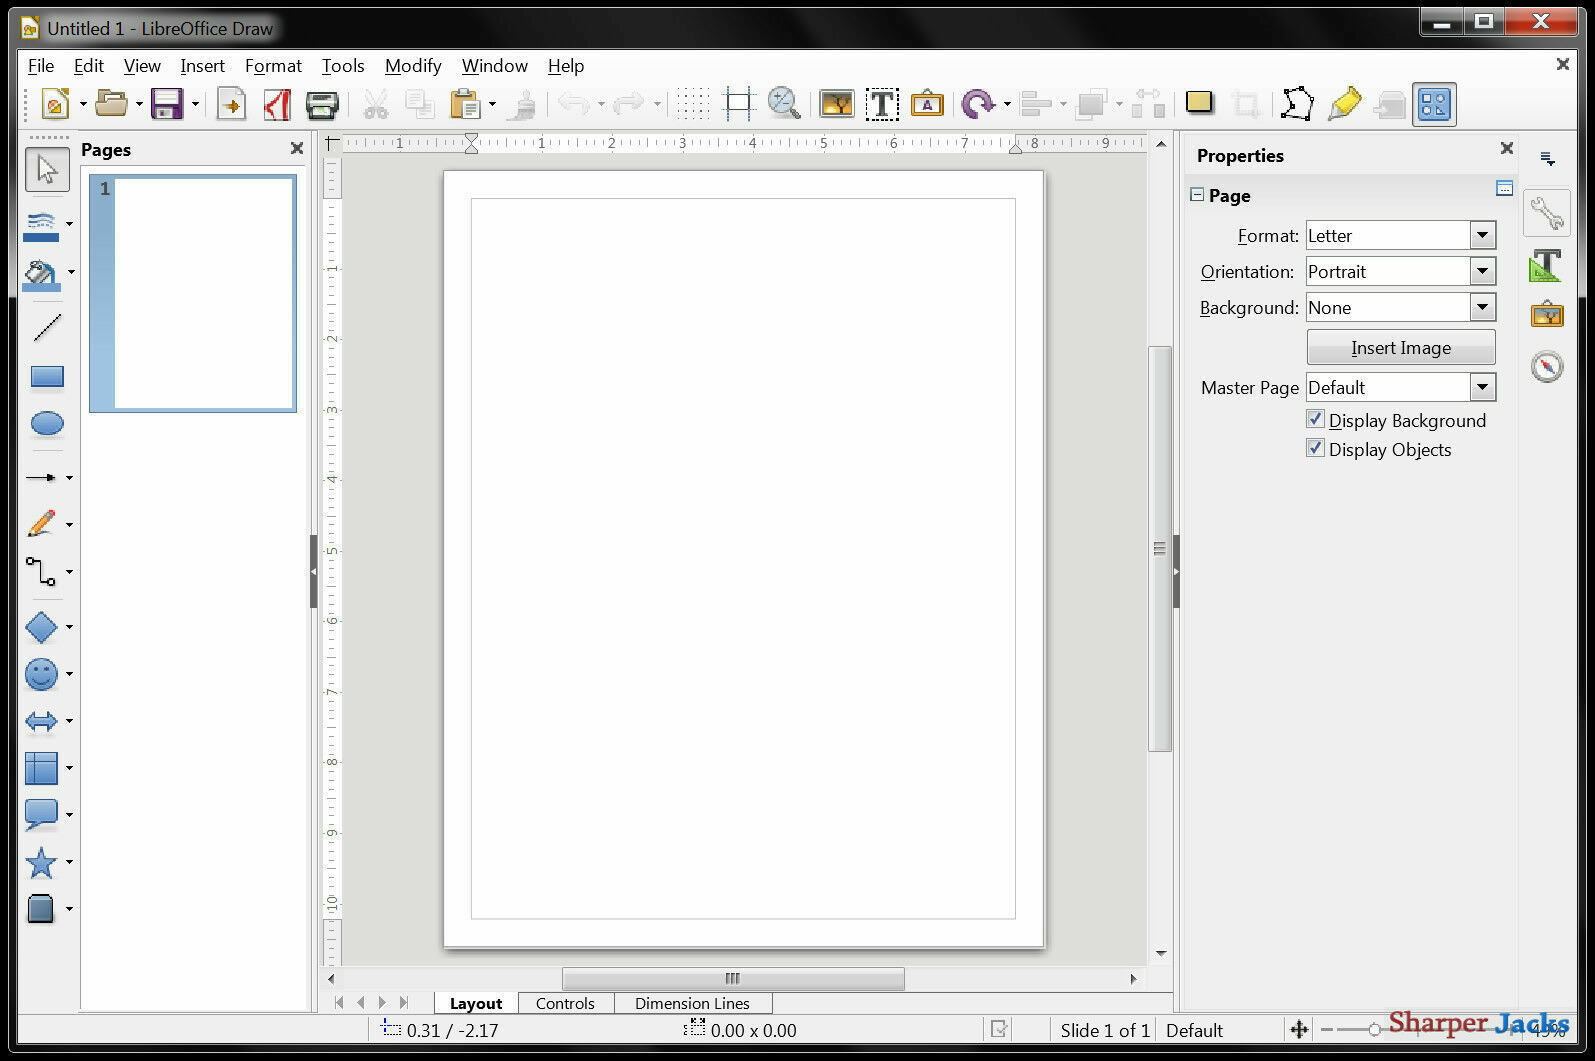Select the page 1 thumbnail
The width and height of the screenshot is (1595, 1061).
coord(193,293)
